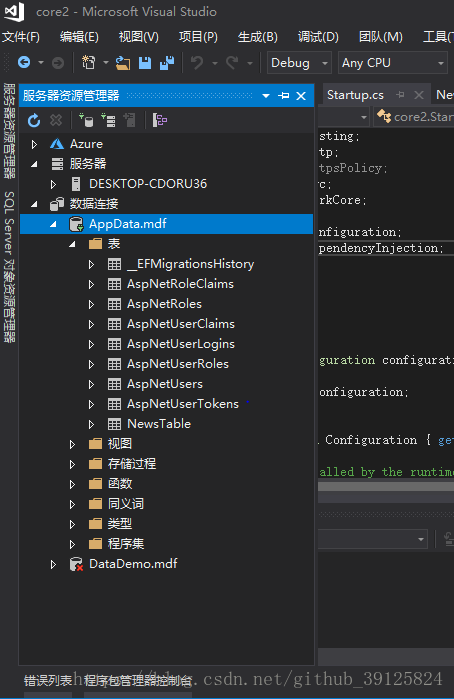The width and height of the screenshot is (454, 699).
Task: Click the NewsTable table grid icon
Action: coord(114,424)
